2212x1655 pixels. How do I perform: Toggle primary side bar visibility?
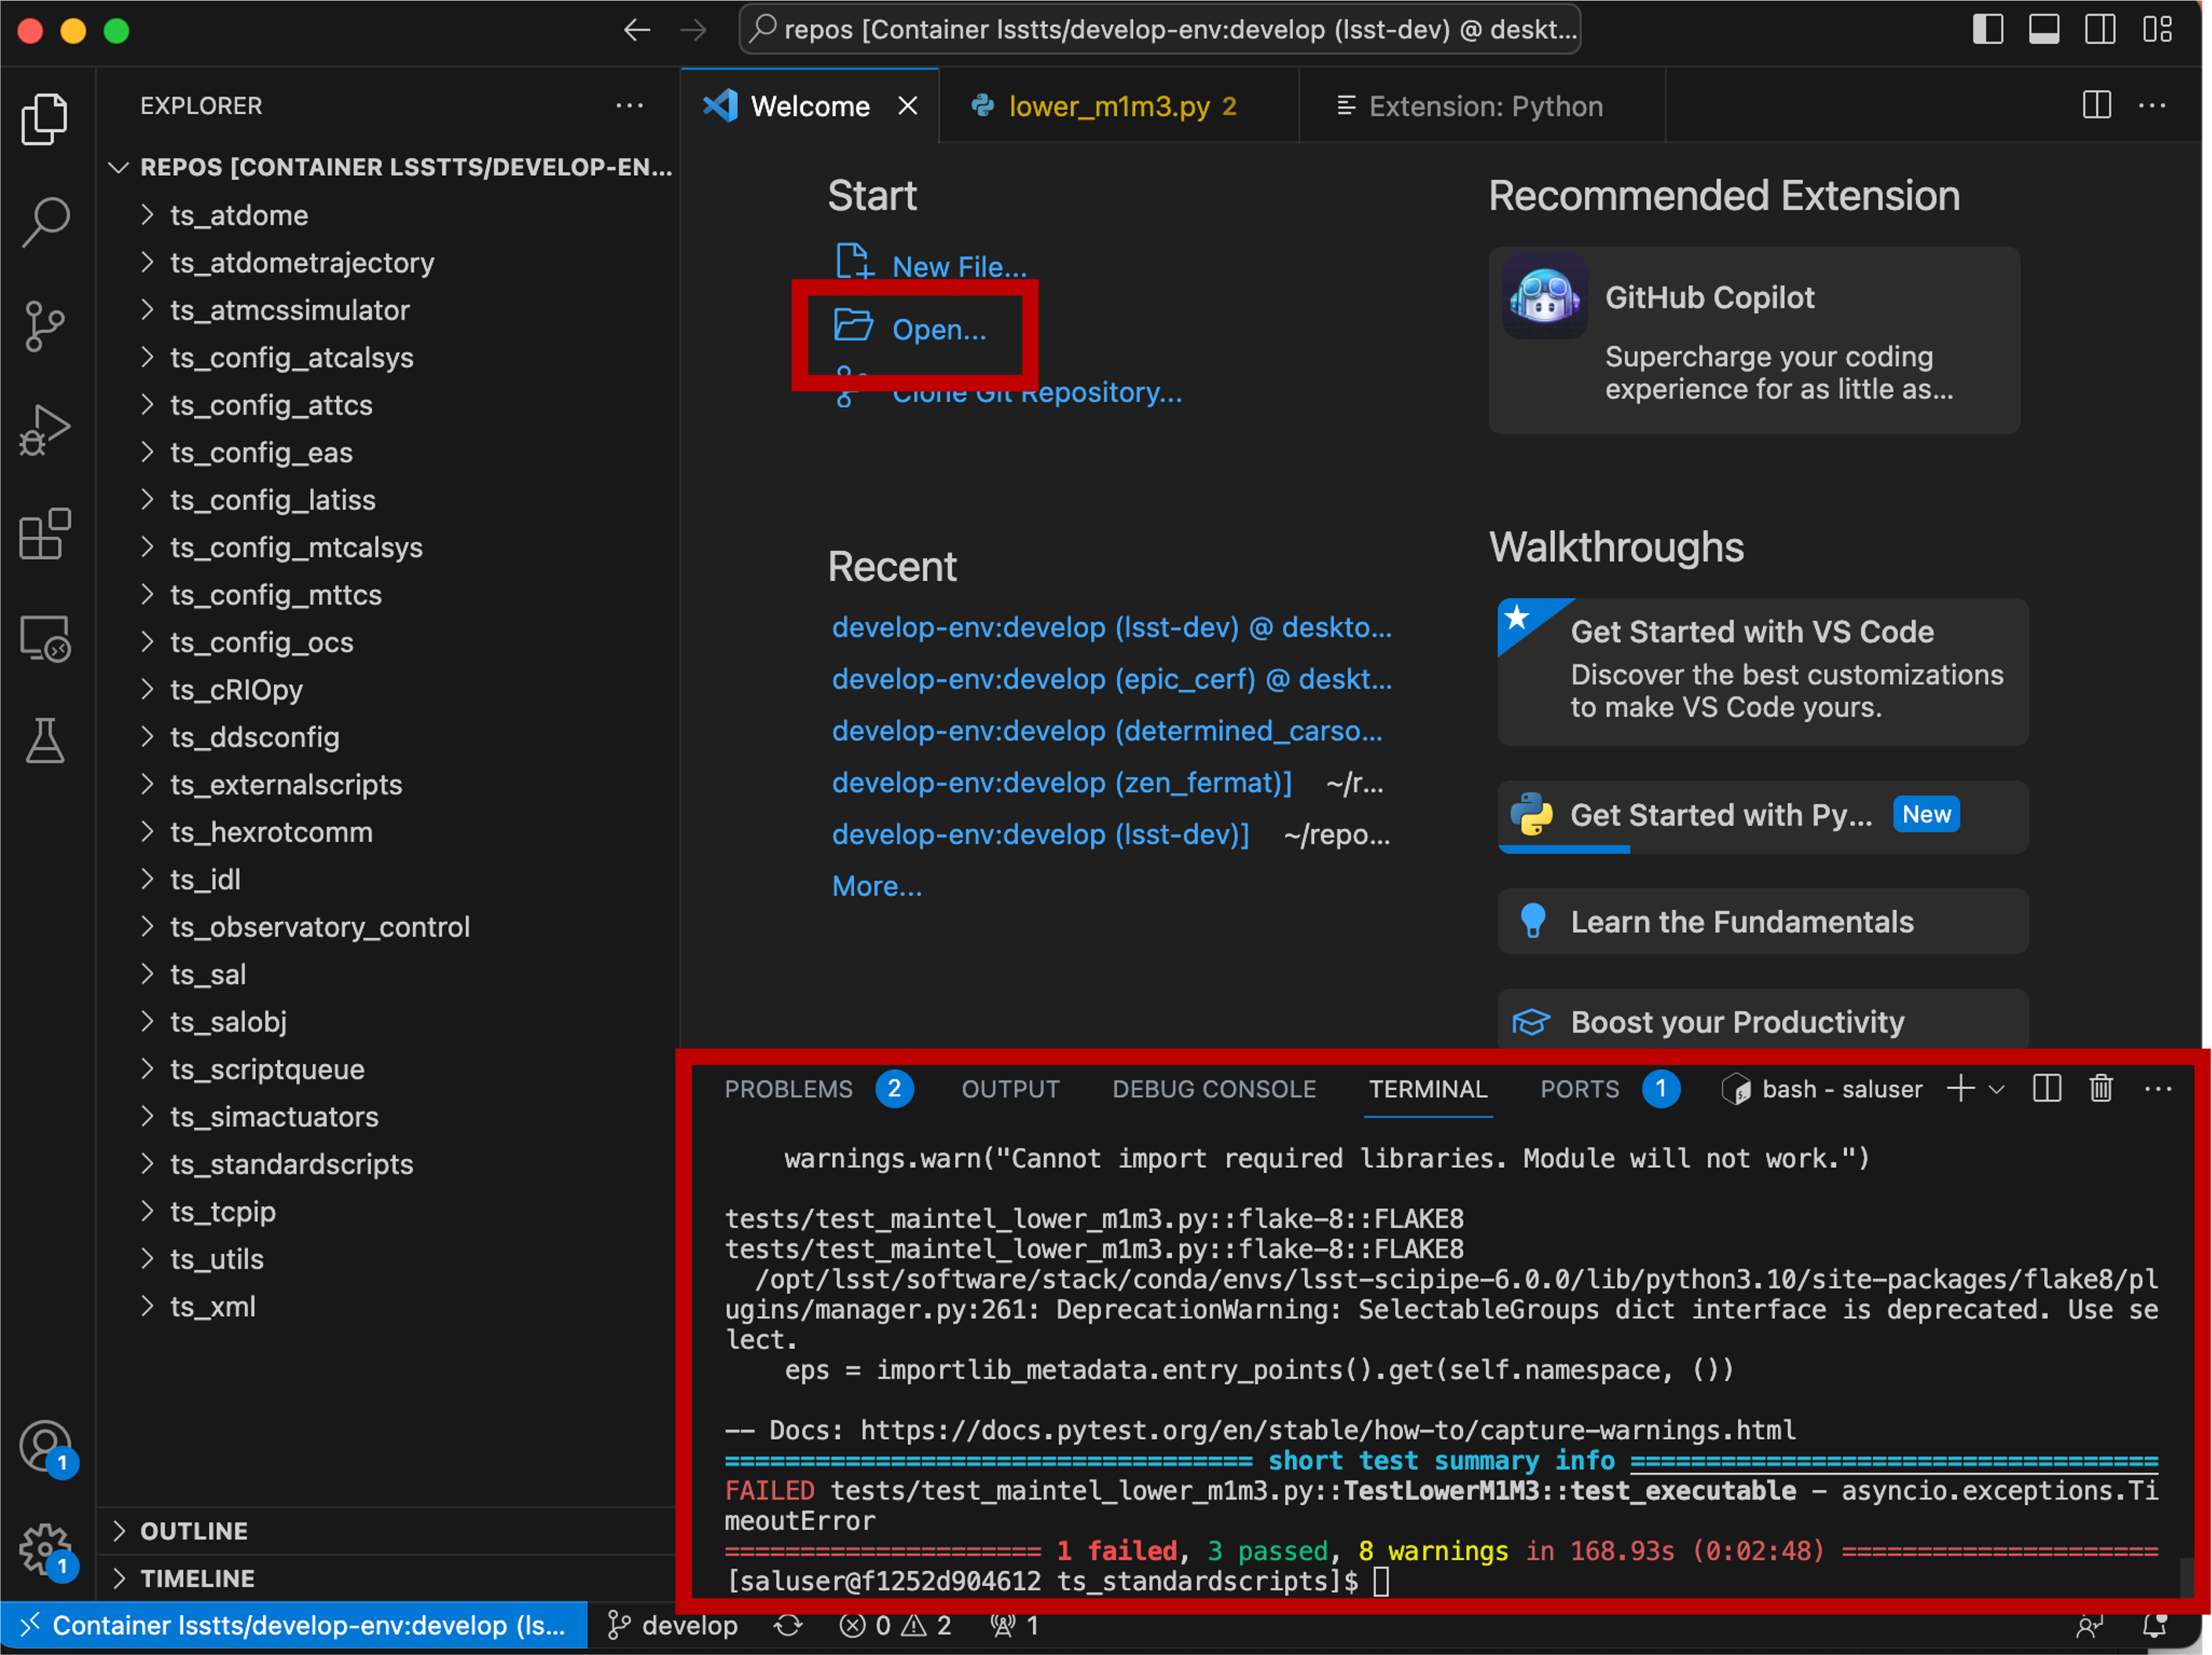coord(1987,30)
